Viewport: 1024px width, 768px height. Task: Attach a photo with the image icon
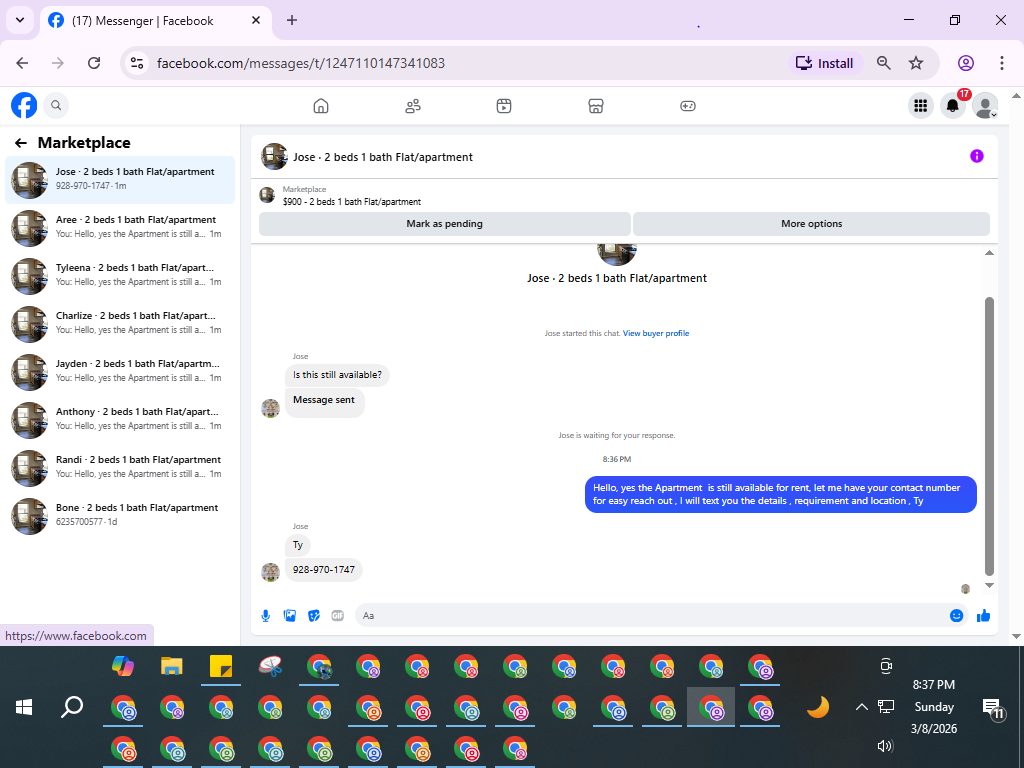click(x=290, y=615)
